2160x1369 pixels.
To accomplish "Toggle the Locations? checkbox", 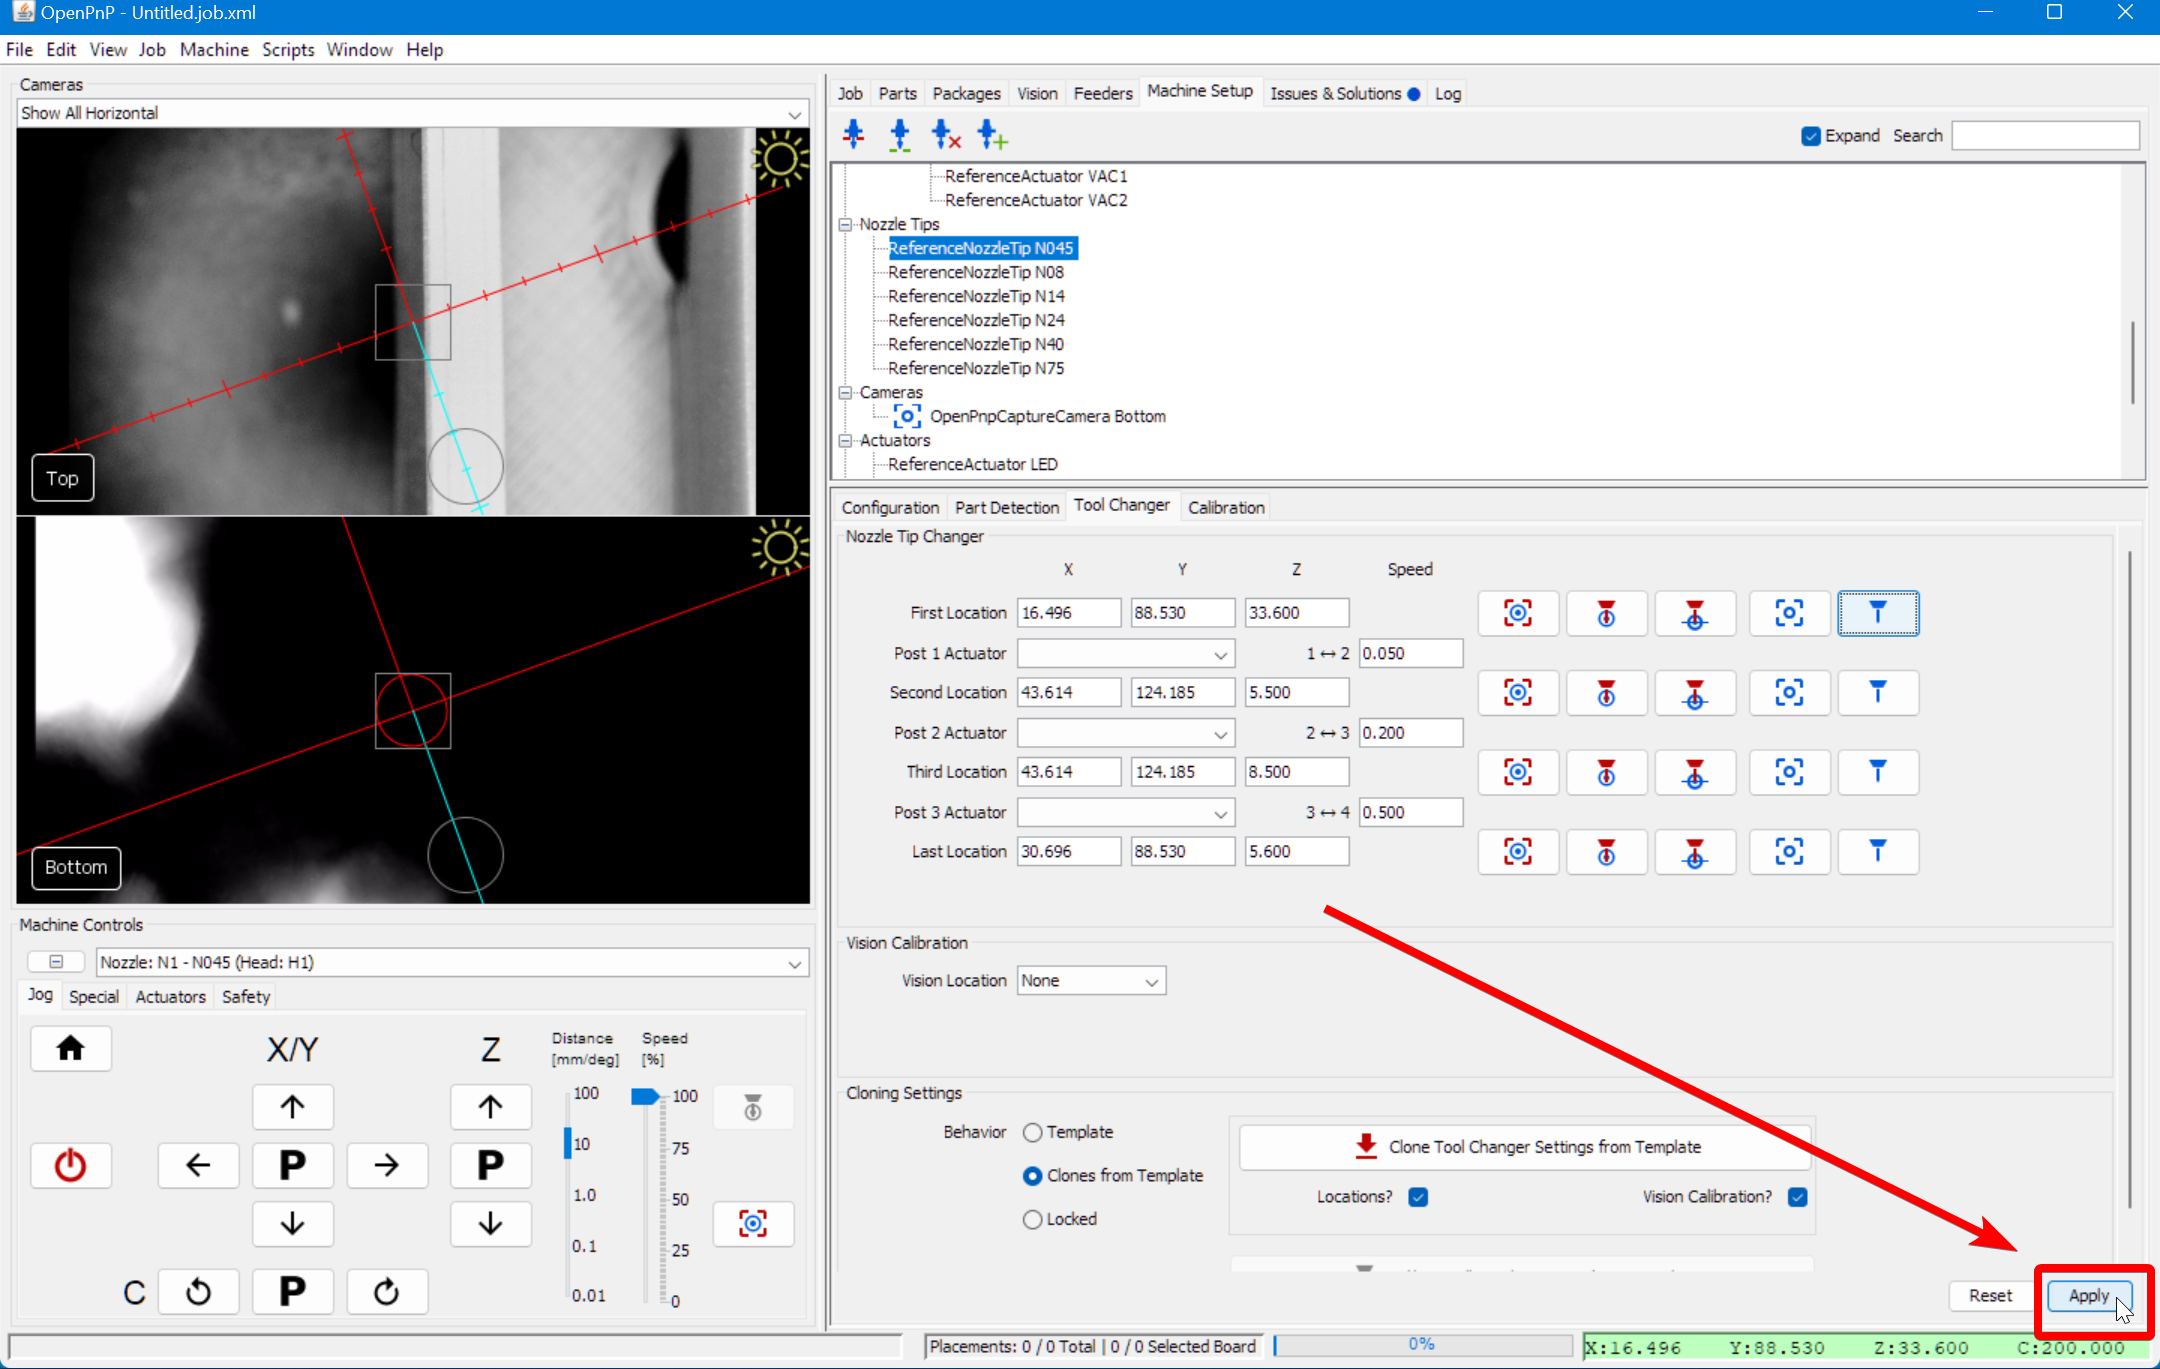I will 1418,1197.
